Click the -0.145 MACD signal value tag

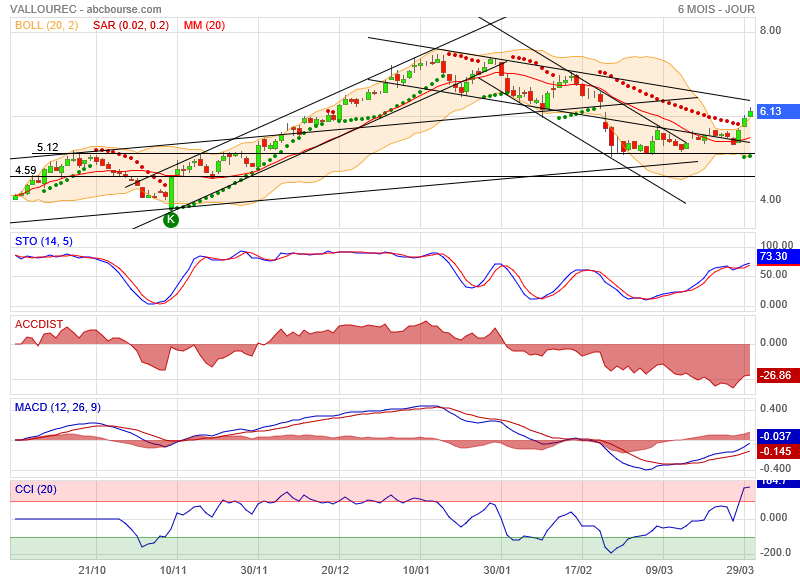click(x=779, y=451)
